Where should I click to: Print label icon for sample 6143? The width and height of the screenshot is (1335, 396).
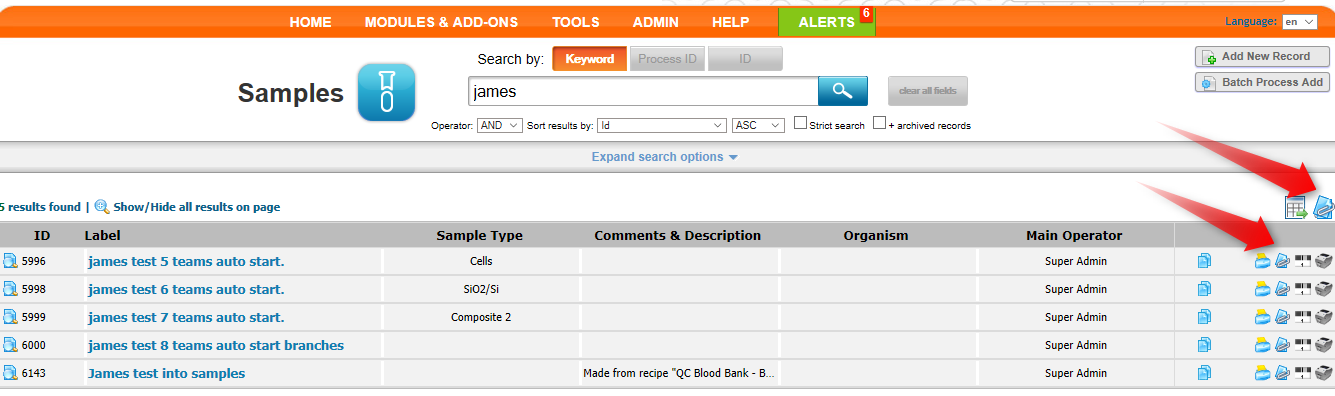tap(1324, 373)
